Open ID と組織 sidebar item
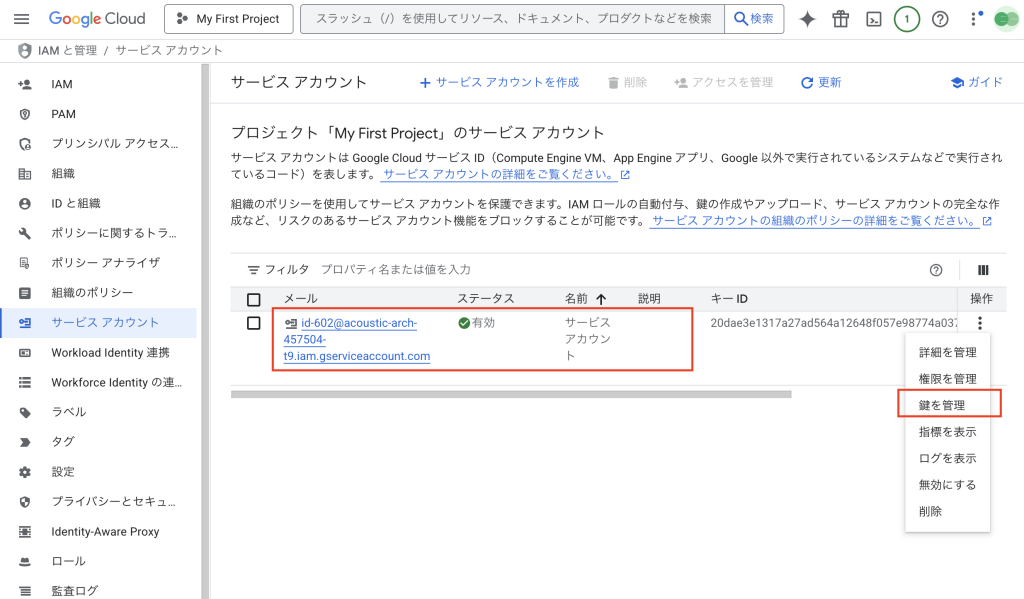Image resolution: width=1024 pixels, height=599 pixels. (x=99, y=204)
